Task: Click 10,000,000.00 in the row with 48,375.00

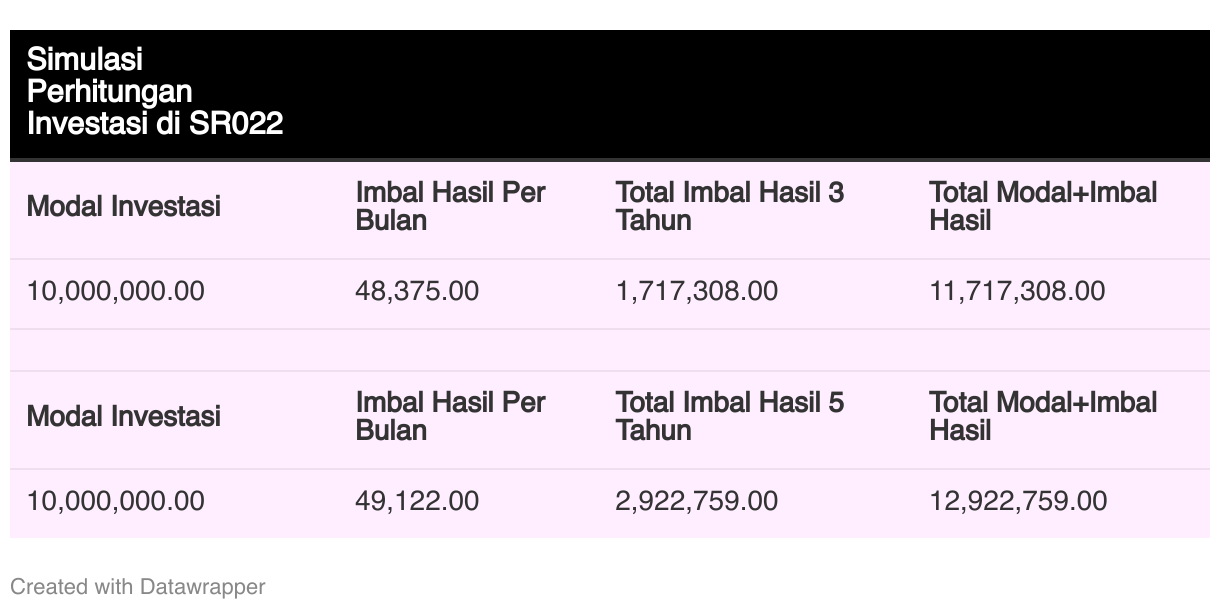Action: click(116, 291)
